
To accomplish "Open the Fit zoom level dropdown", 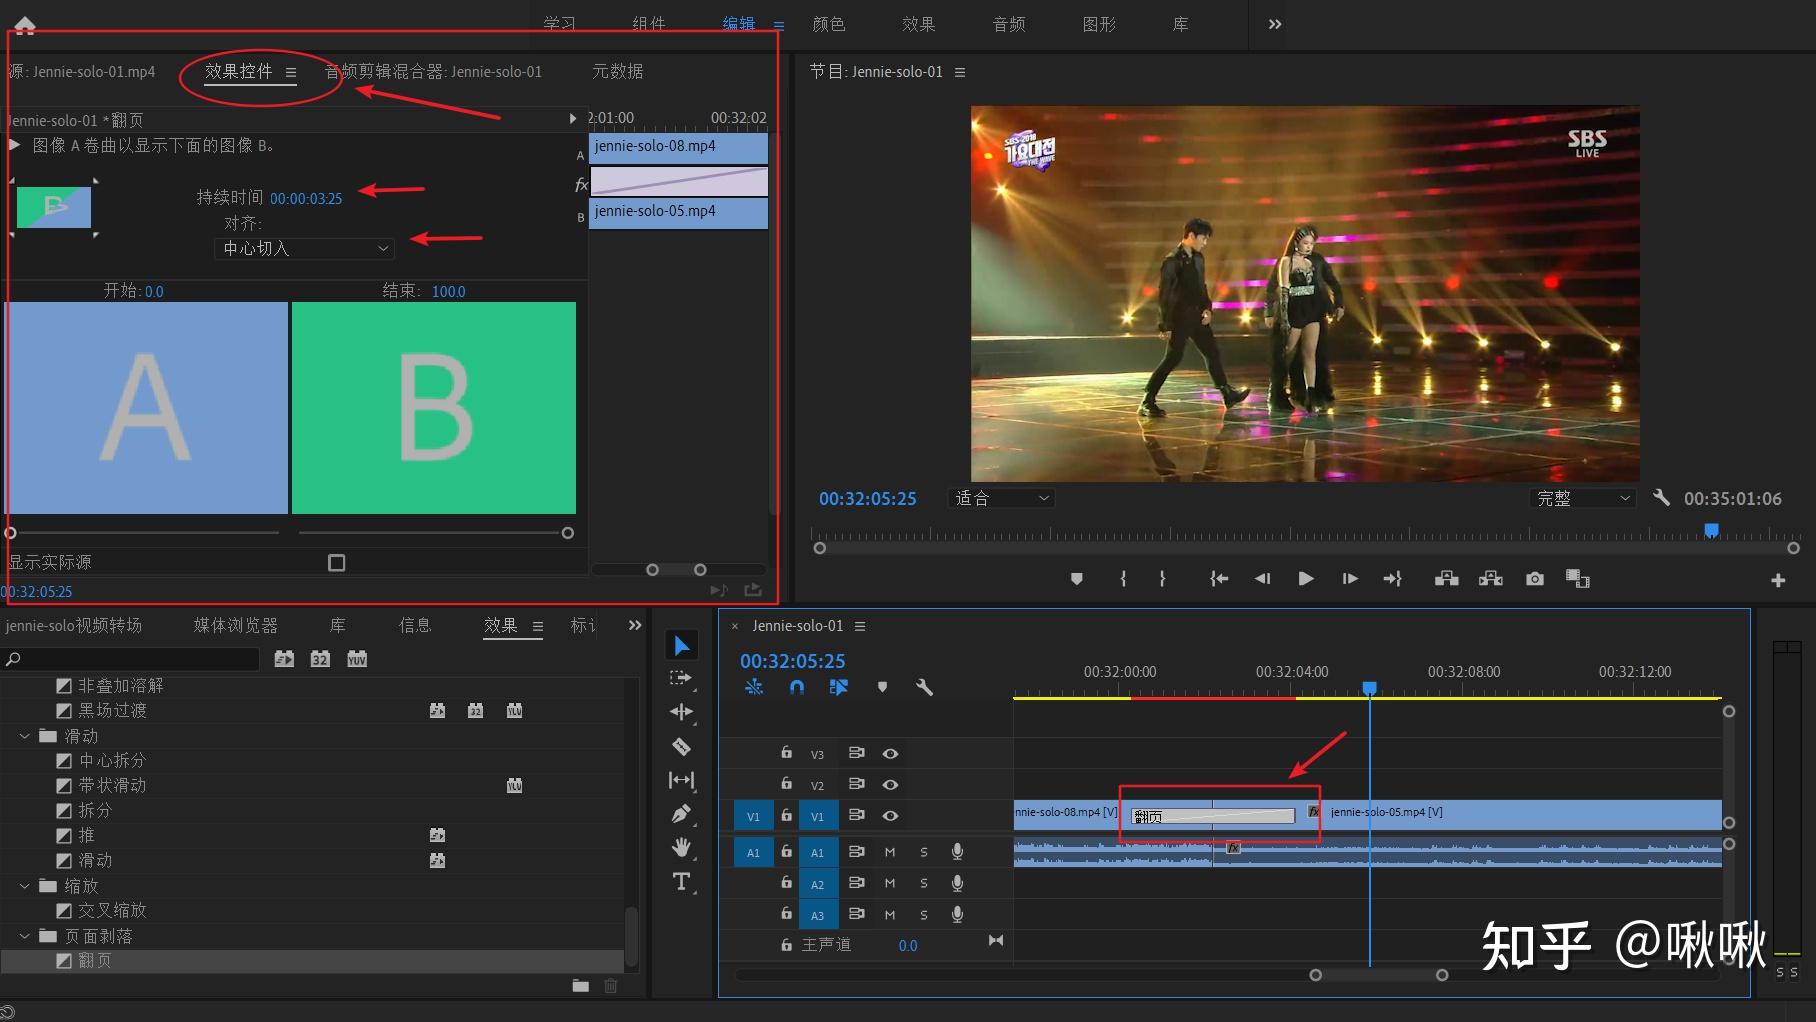I will click(1000, 498).
